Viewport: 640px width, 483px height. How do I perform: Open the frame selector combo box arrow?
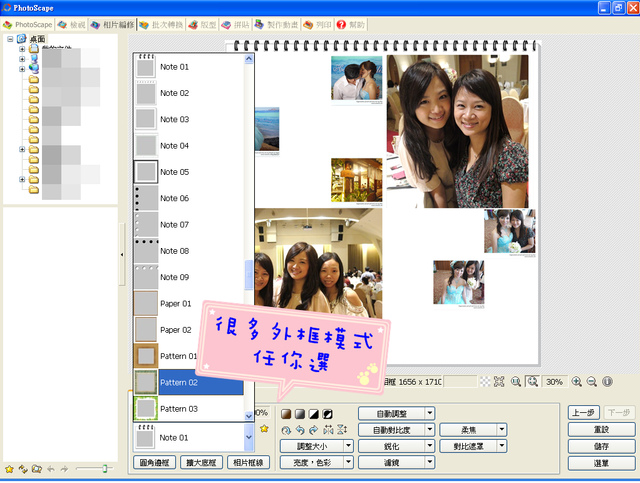[x=249, y=437]
